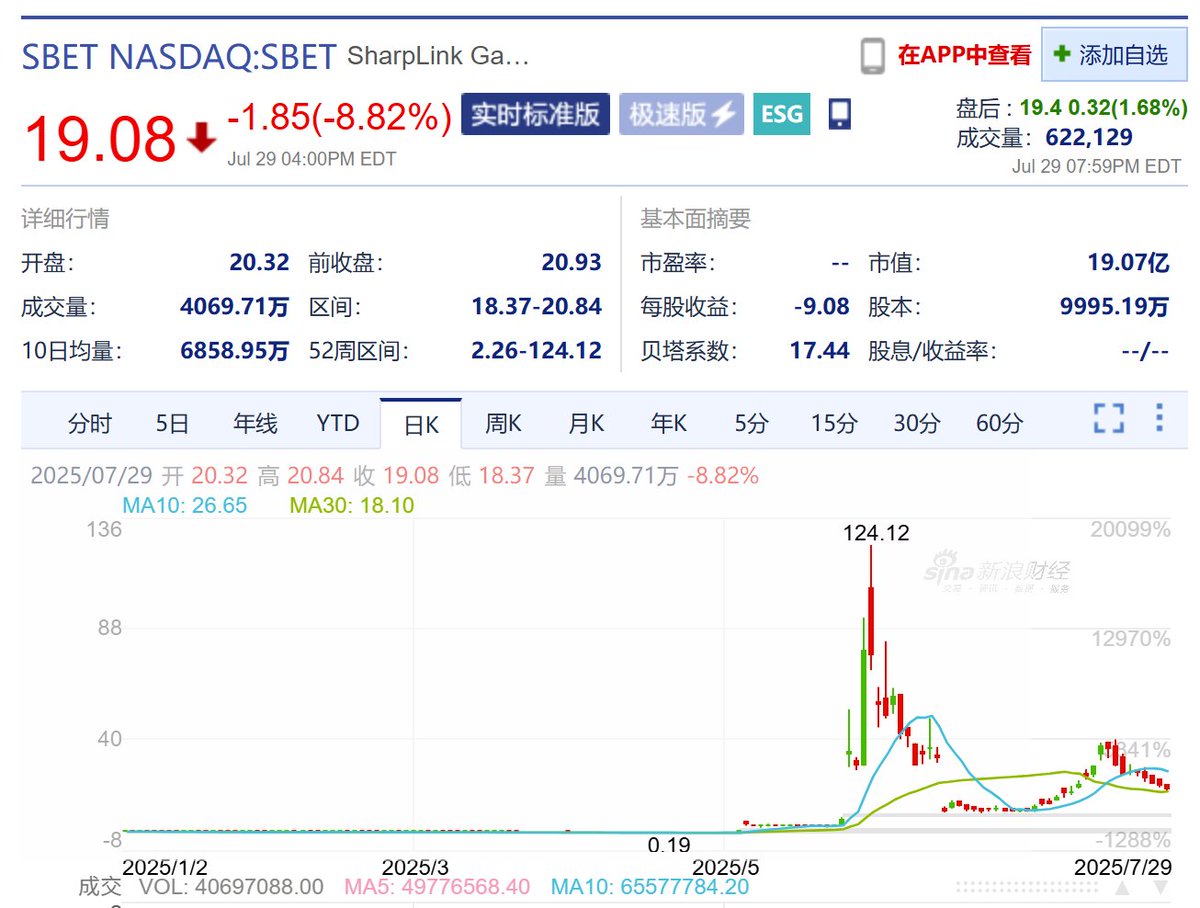
Task: Select the 月K chart tab
Action: point(586,424)
